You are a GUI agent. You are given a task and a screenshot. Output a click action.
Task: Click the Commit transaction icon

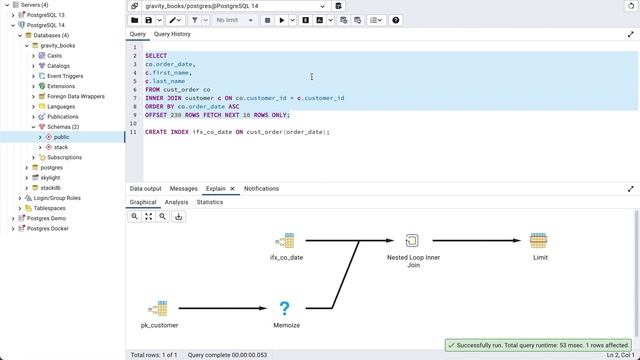point(344,20)
